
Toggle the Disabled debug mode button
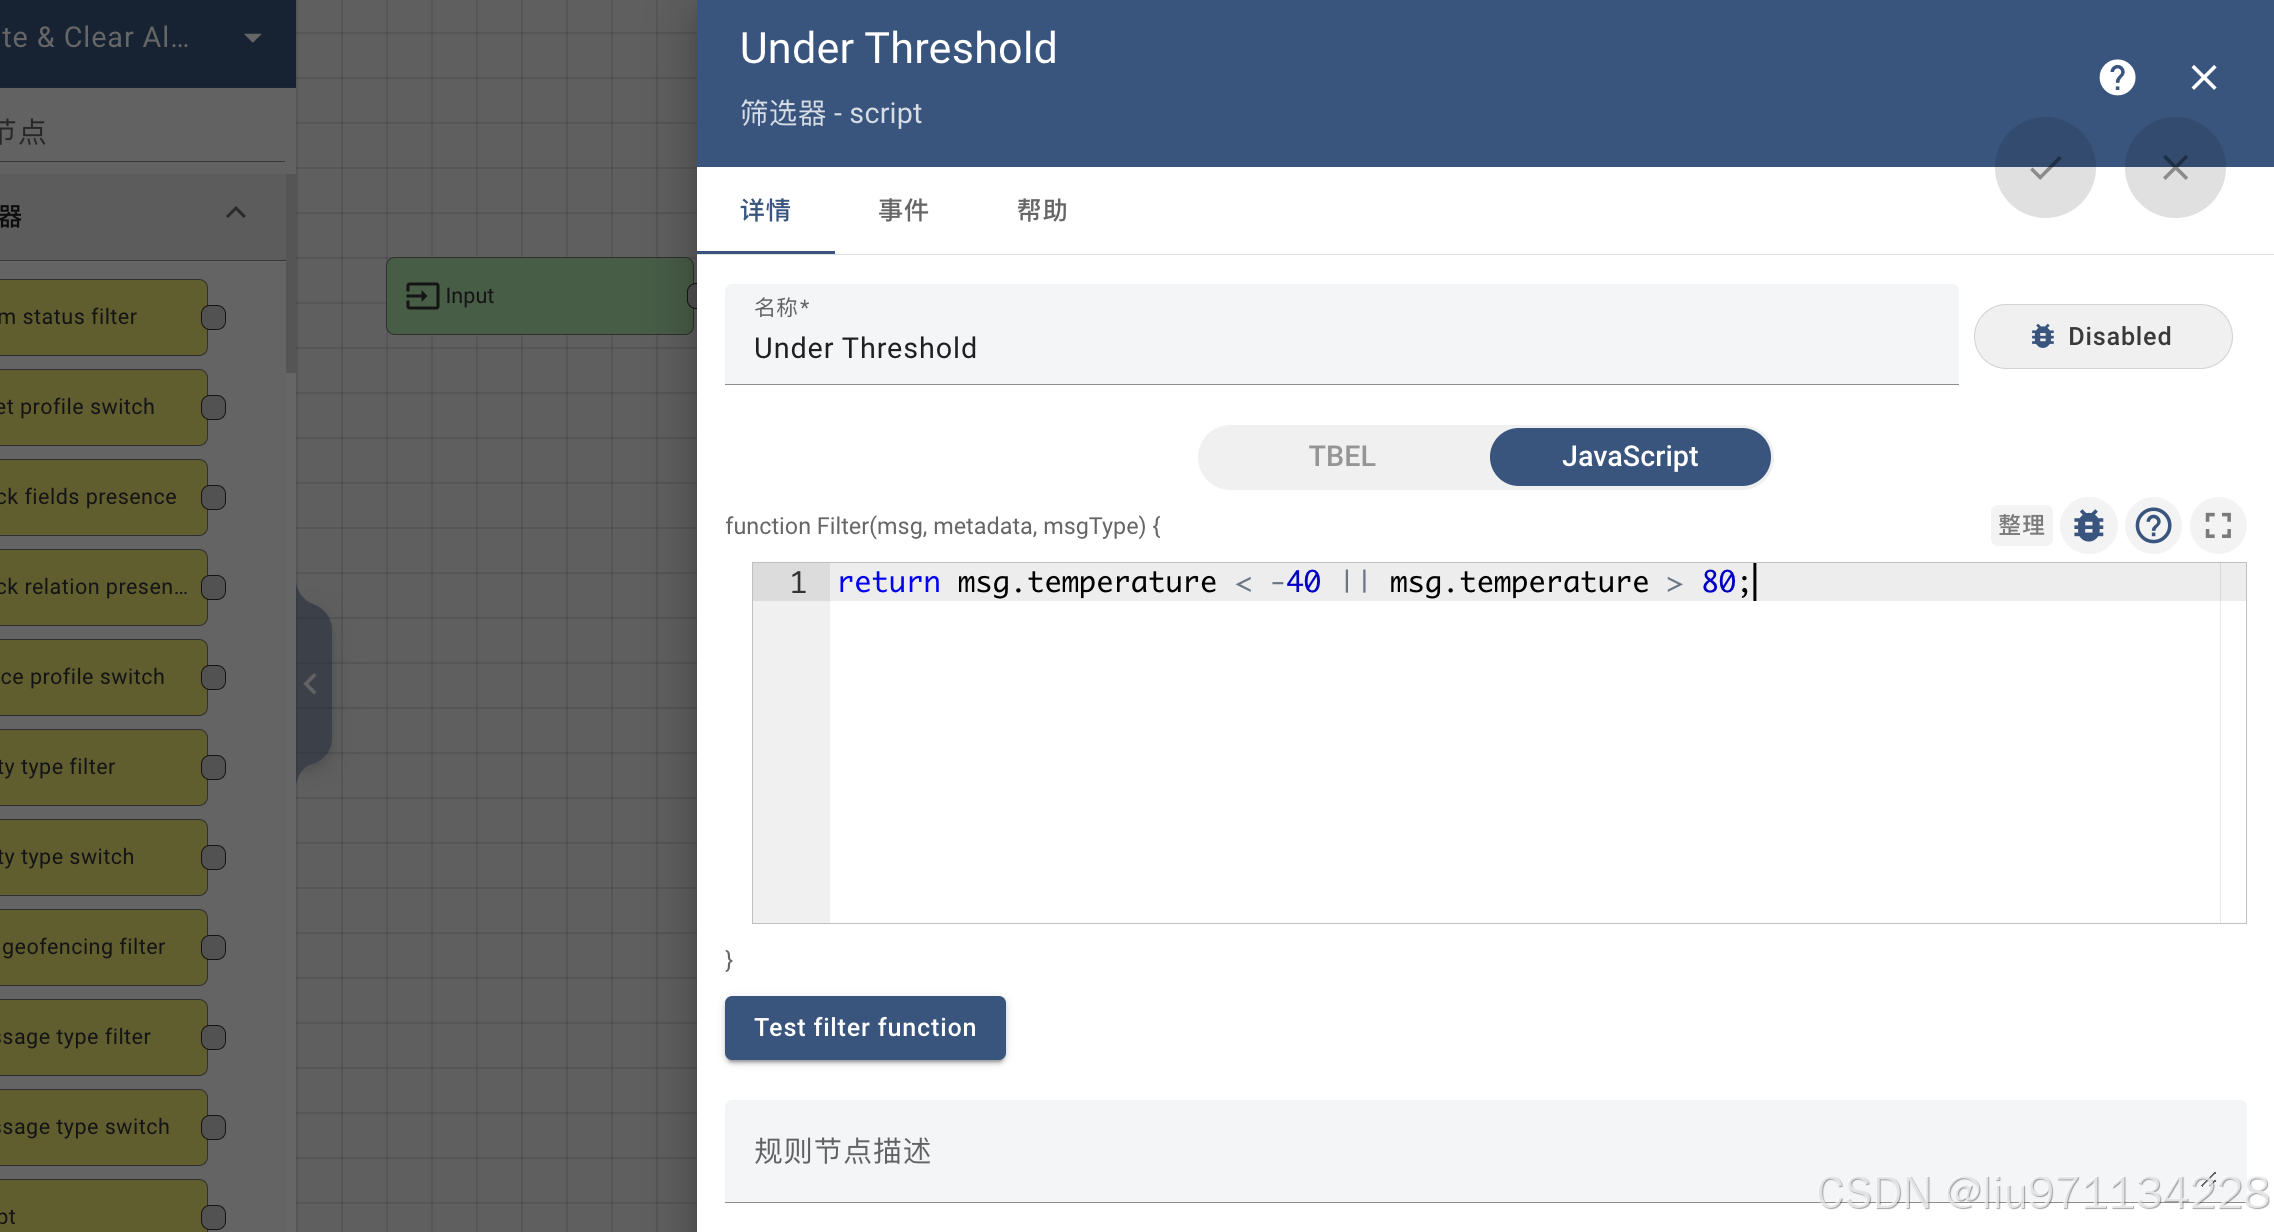coord(2102,336)
